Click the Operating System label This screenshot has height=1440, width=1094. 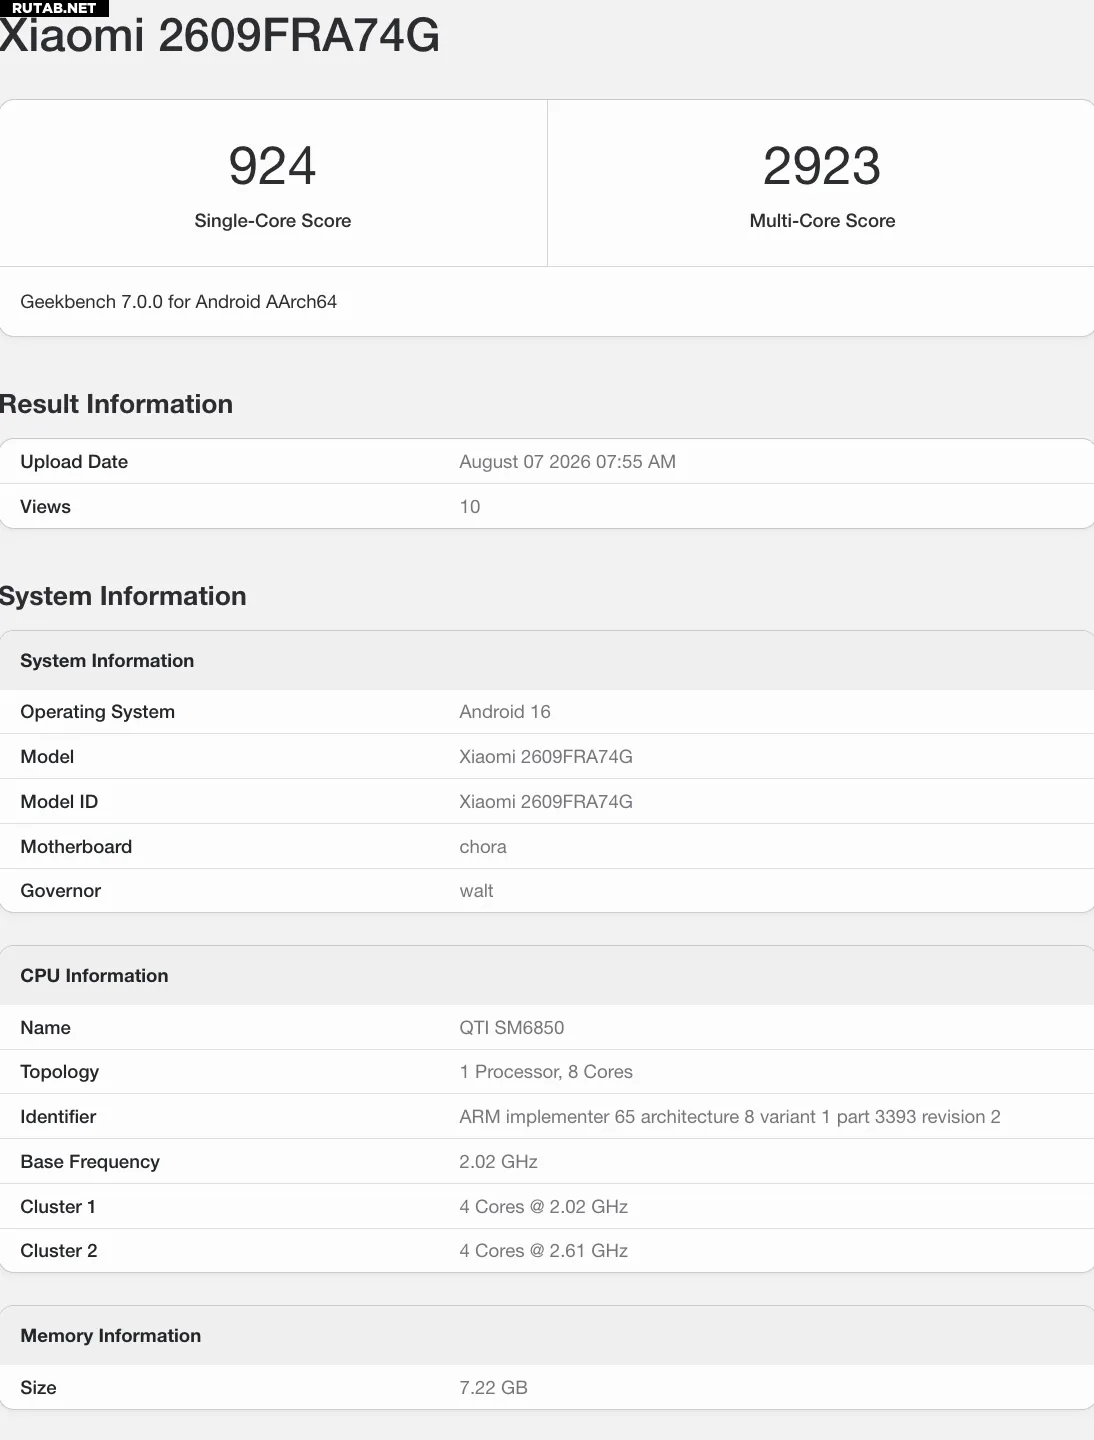98,712
